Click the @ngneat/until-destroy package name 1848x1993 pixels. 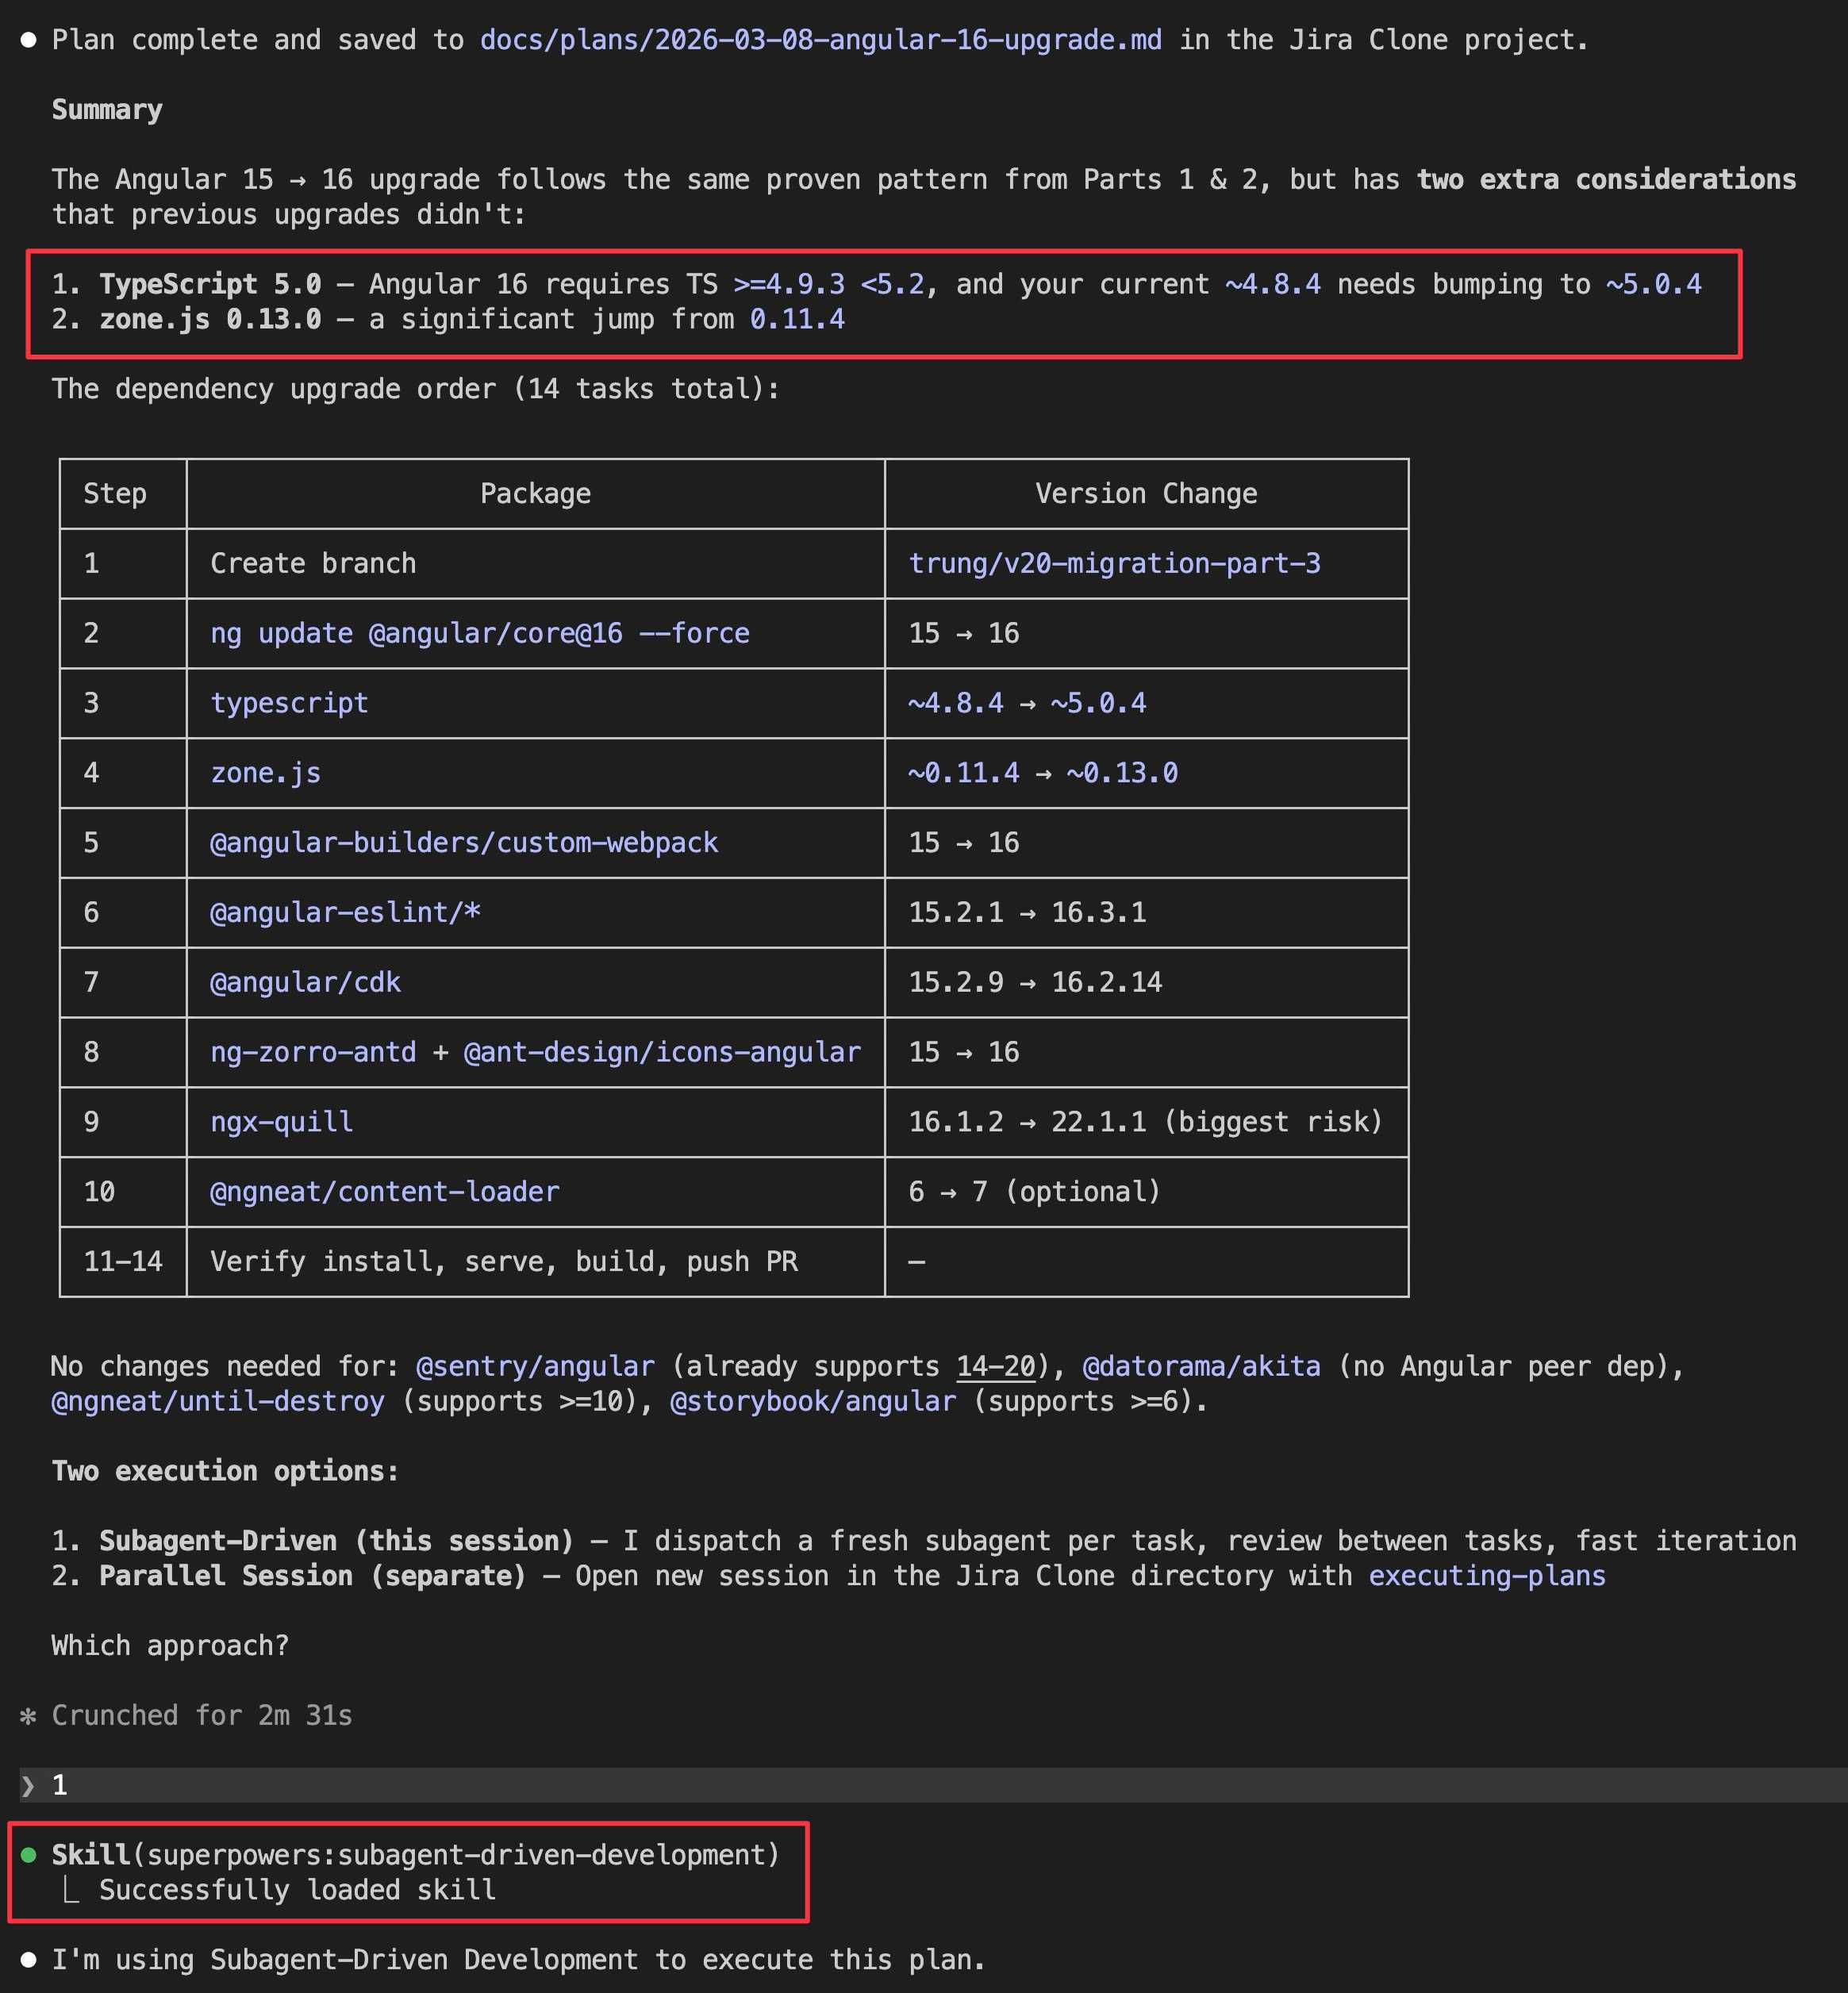pos(217,1401)
